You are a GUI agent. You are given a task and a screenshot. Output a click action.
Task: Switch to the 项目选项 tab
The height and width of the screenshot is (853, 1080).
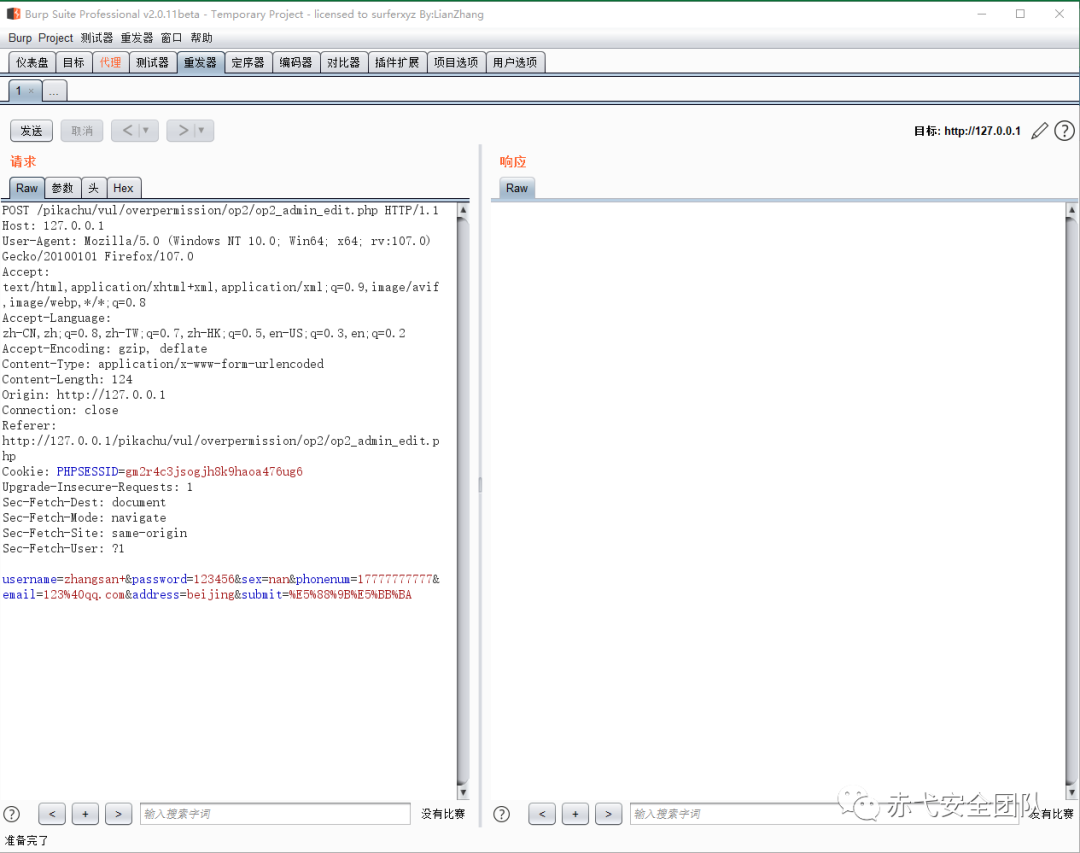[456, 63]
